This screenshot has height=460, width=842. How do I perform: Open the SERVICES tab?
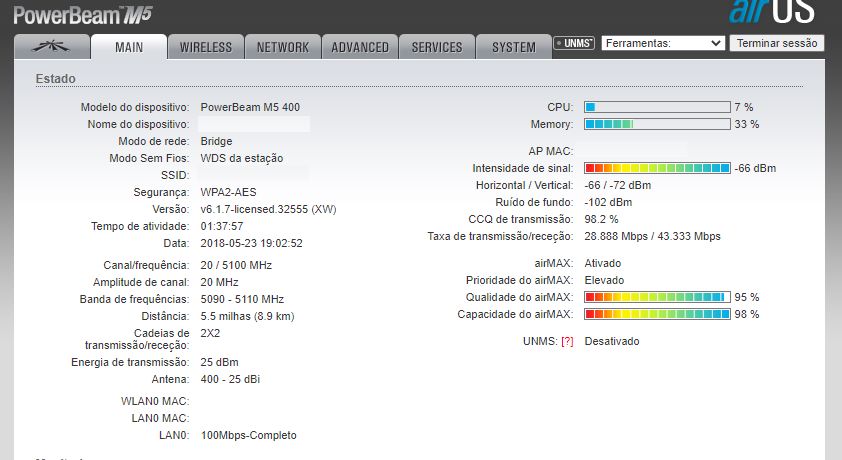[x=437, y=47]
